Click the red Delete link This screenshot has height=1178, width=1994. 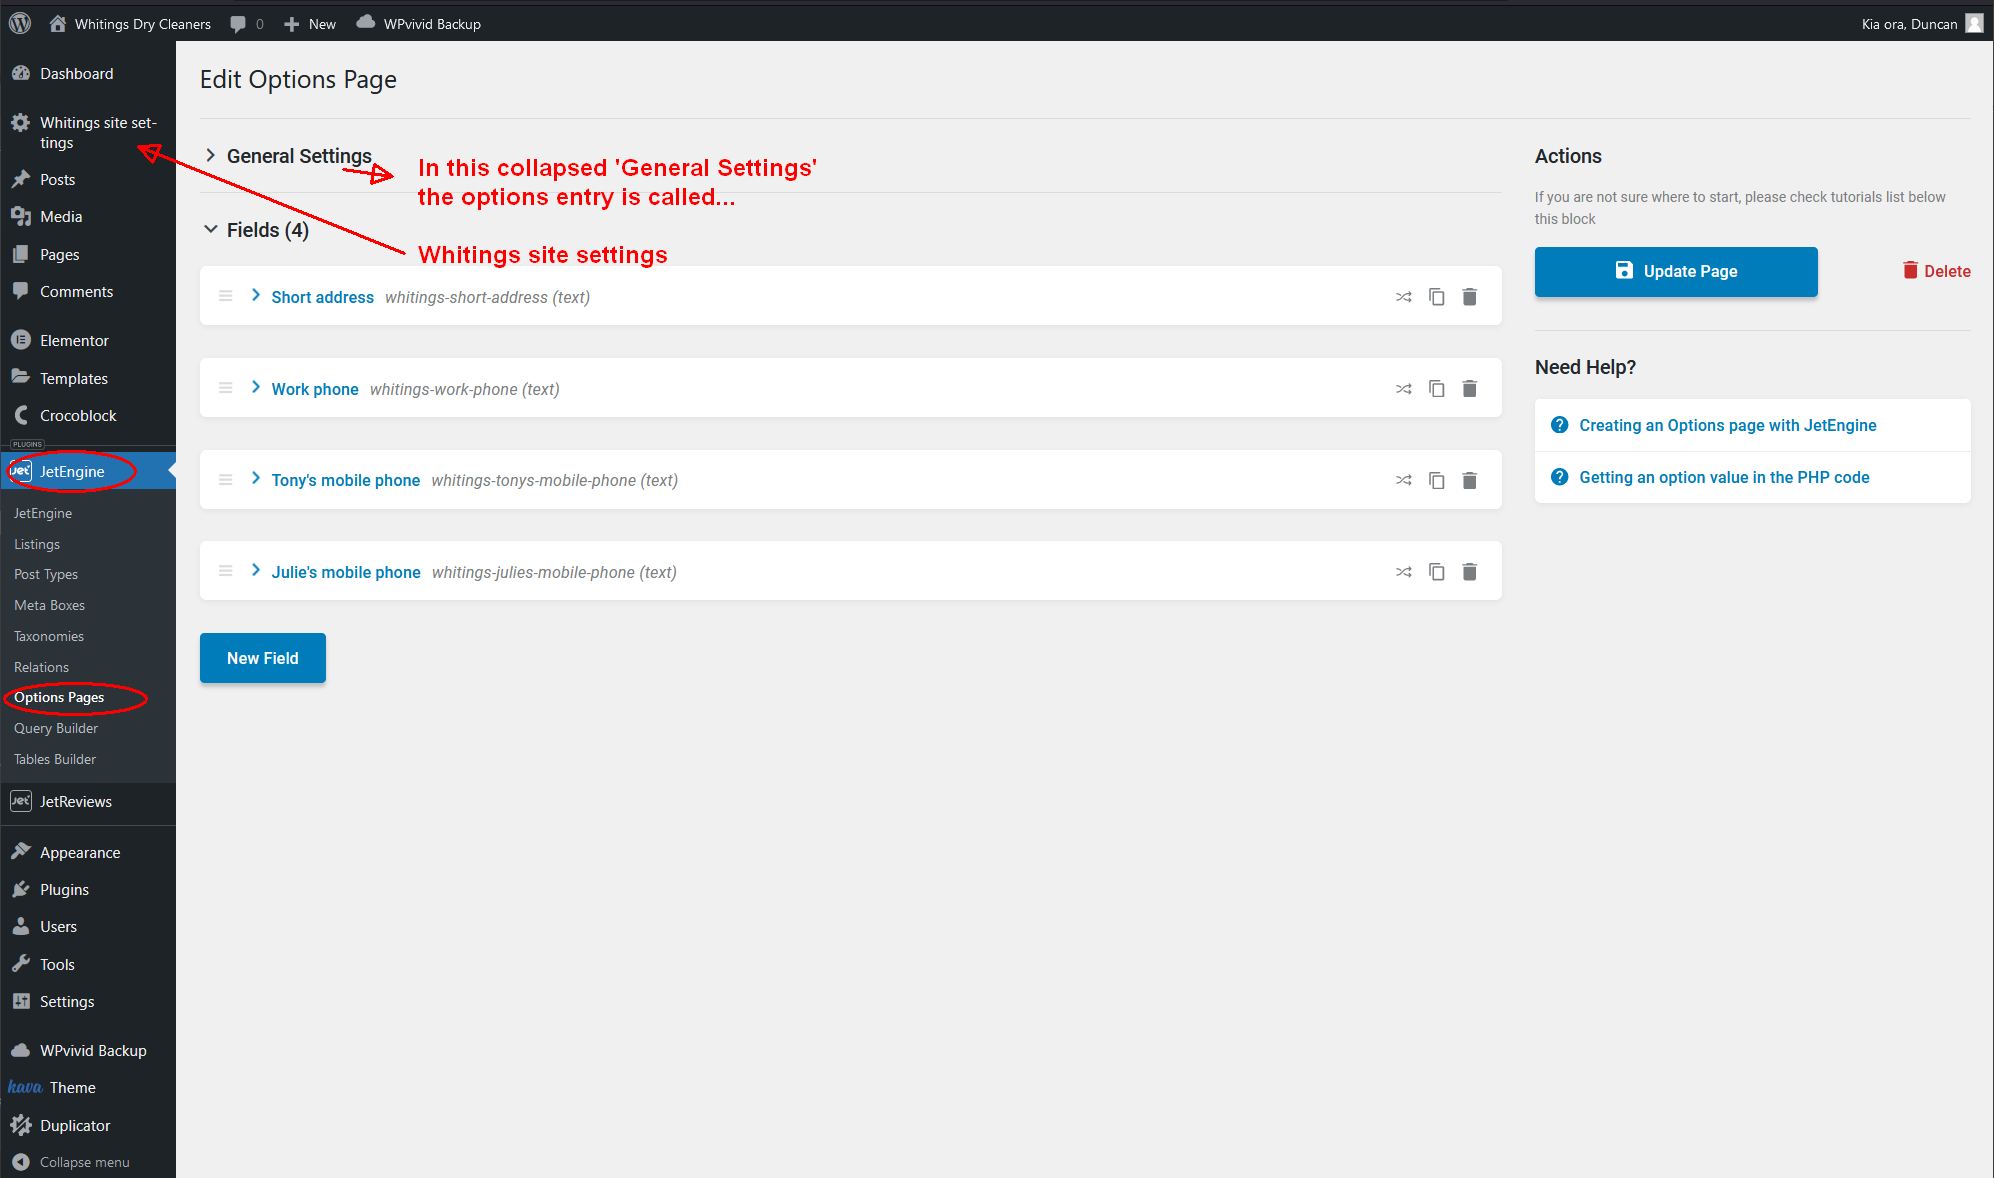click(x=1936, y=271)
